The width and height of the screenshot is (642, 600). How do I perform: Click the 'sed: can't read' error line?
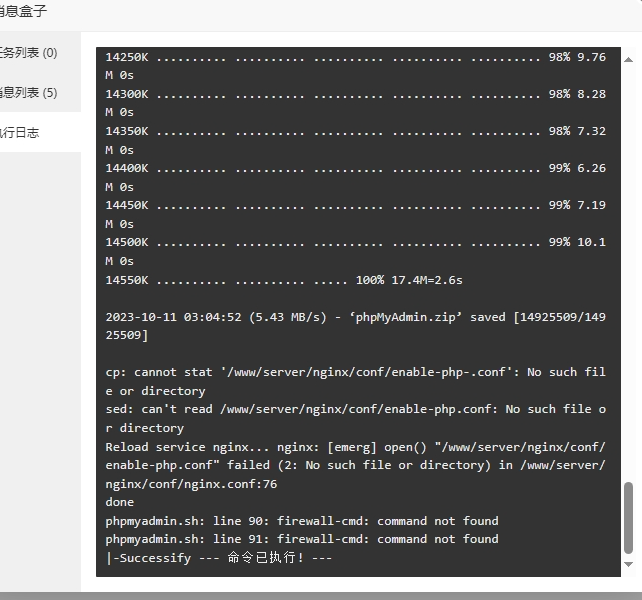(355, 418)
